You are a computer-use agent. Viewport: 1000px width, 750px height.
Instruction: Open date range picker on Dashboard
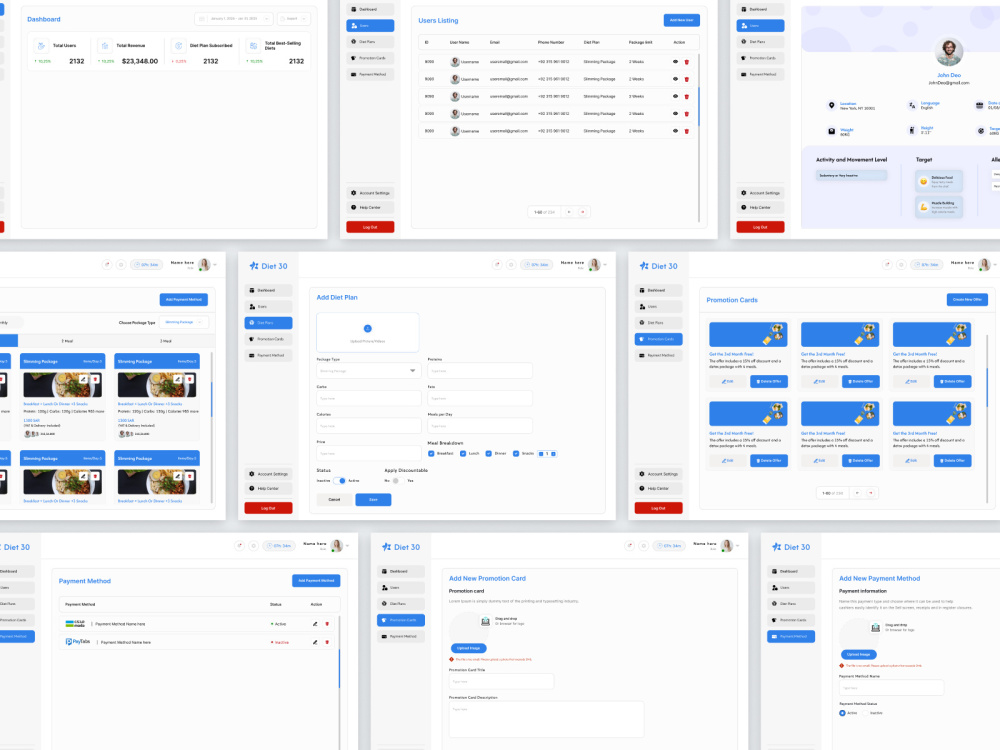[x=234, y=18]
